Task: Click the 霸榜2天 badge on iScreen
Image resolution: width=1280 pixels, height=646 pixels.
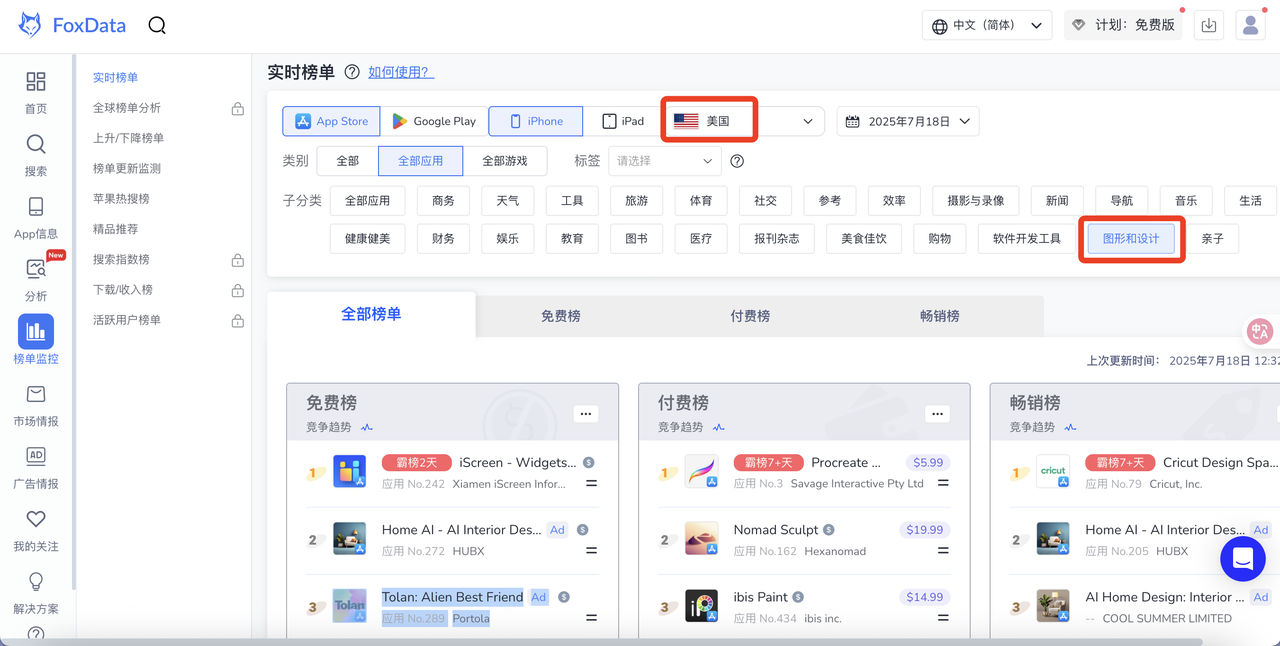Action: [417, 463]
